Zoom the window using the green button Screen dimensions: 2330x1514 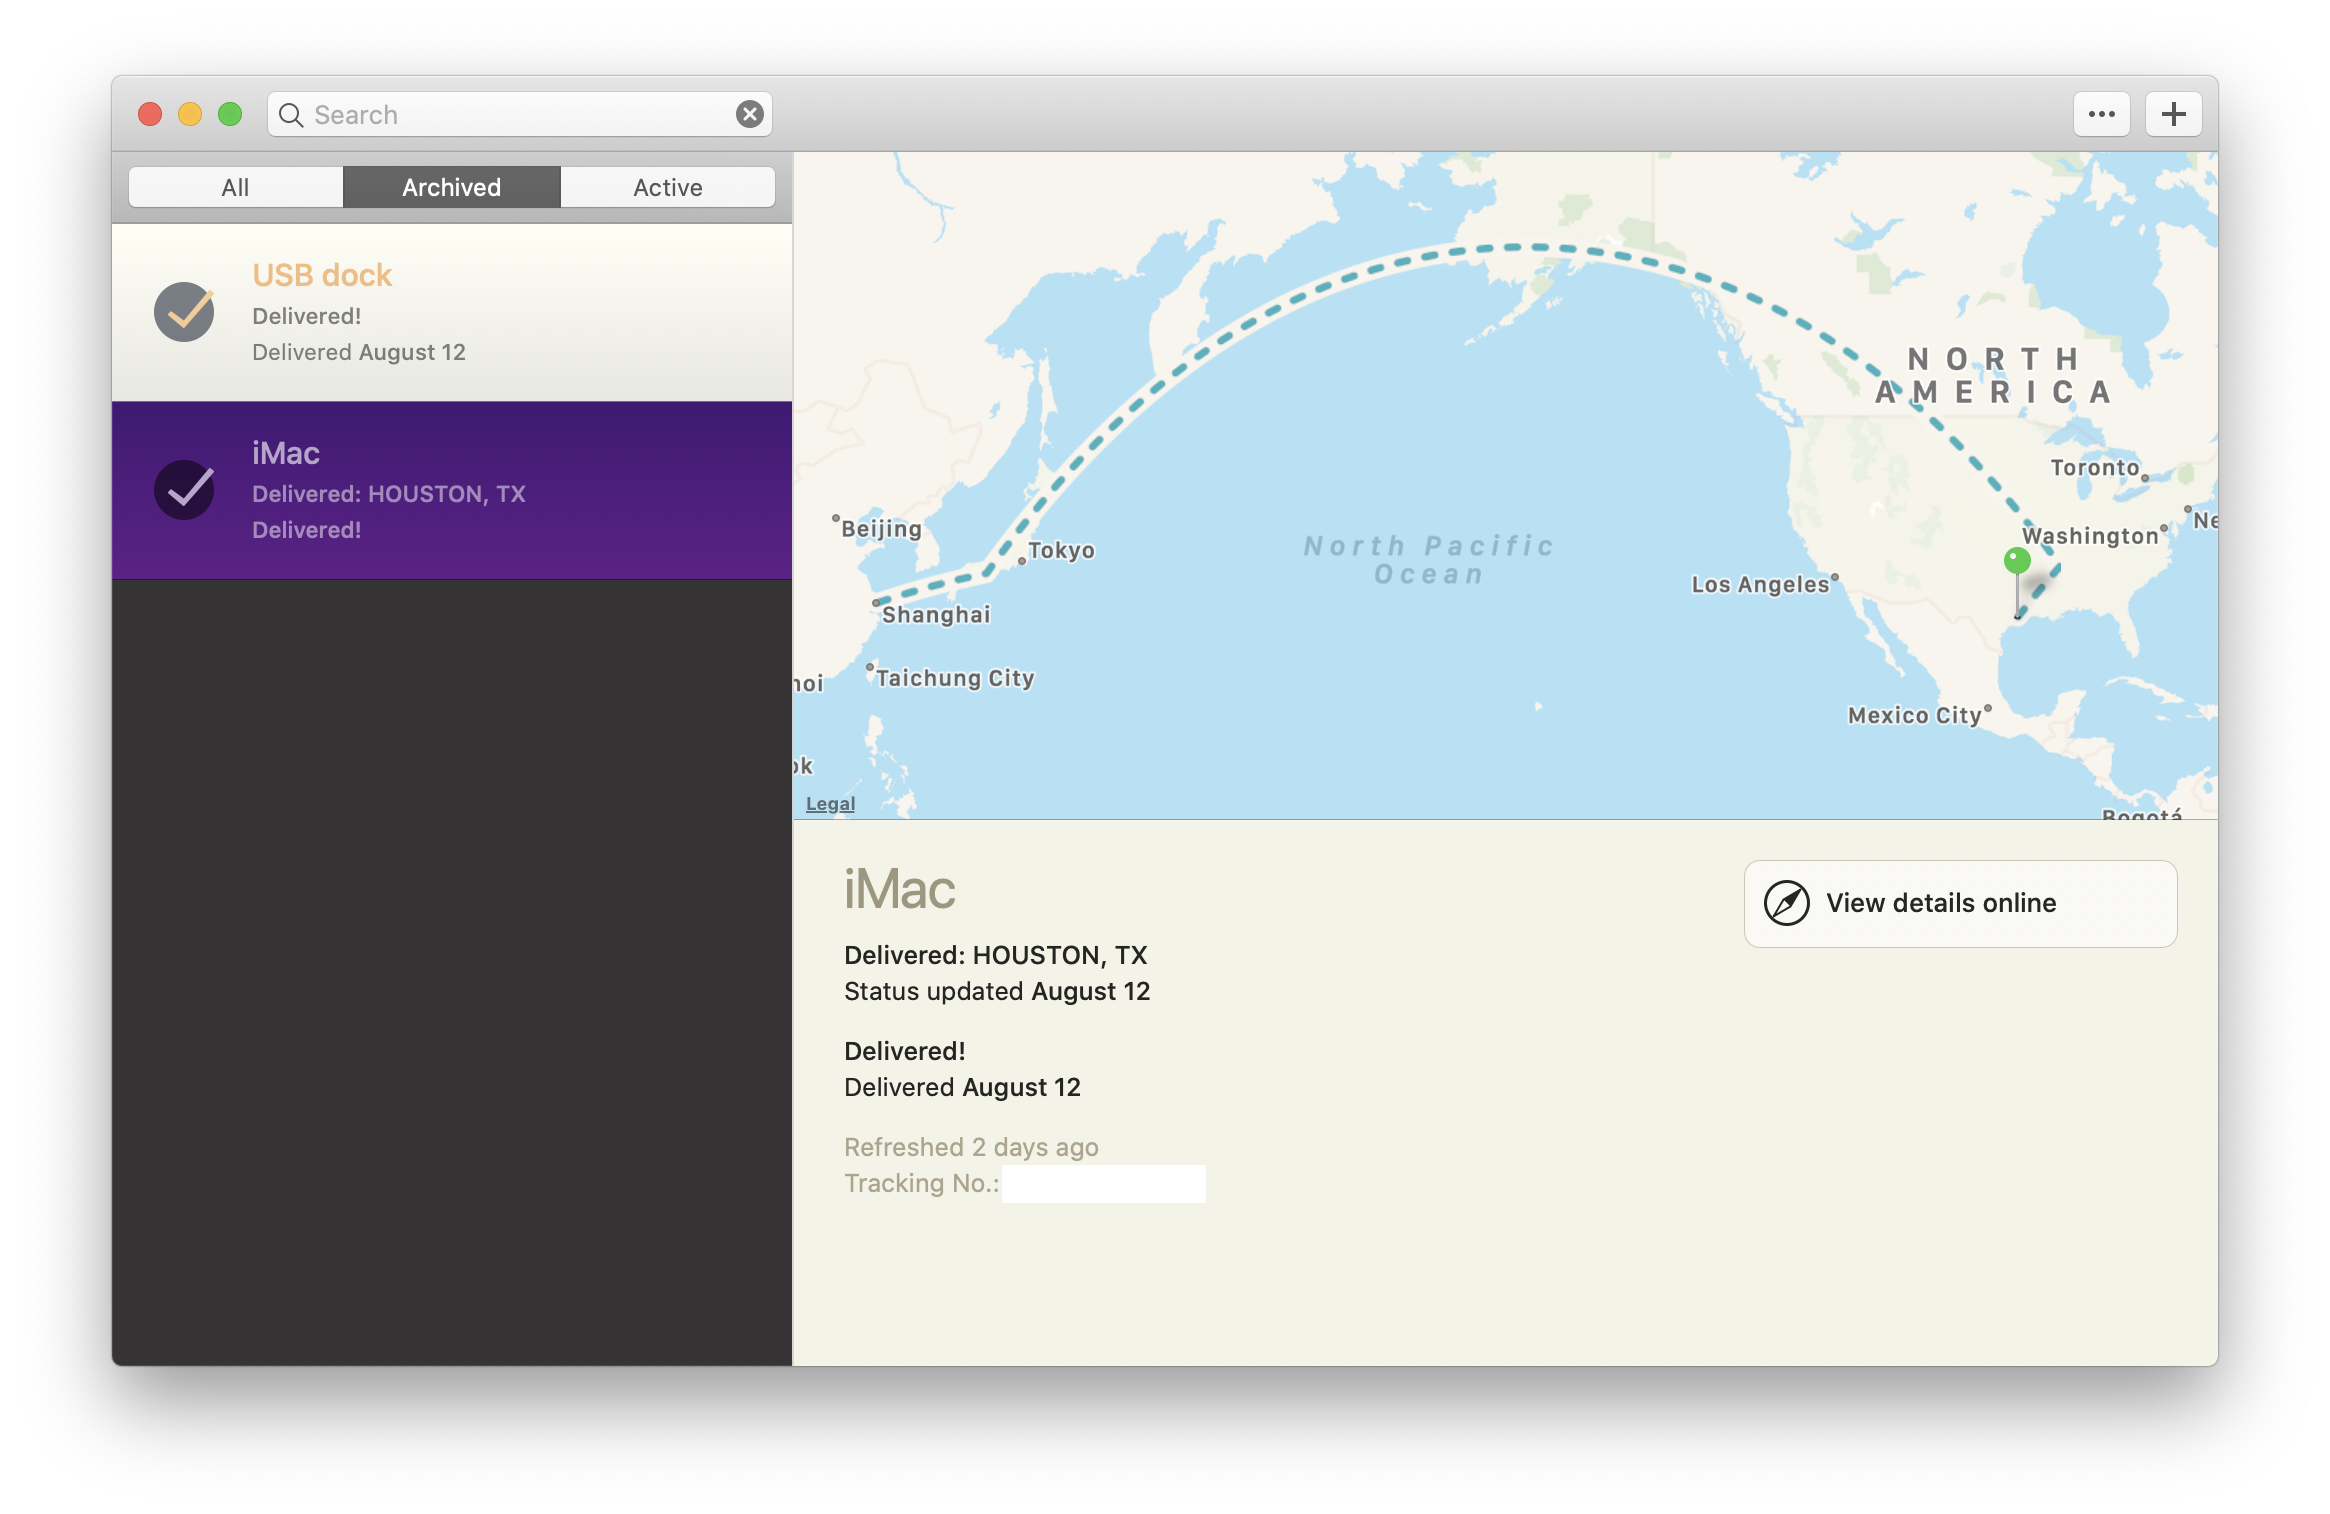pyautogui.click(x=230, y=114)
